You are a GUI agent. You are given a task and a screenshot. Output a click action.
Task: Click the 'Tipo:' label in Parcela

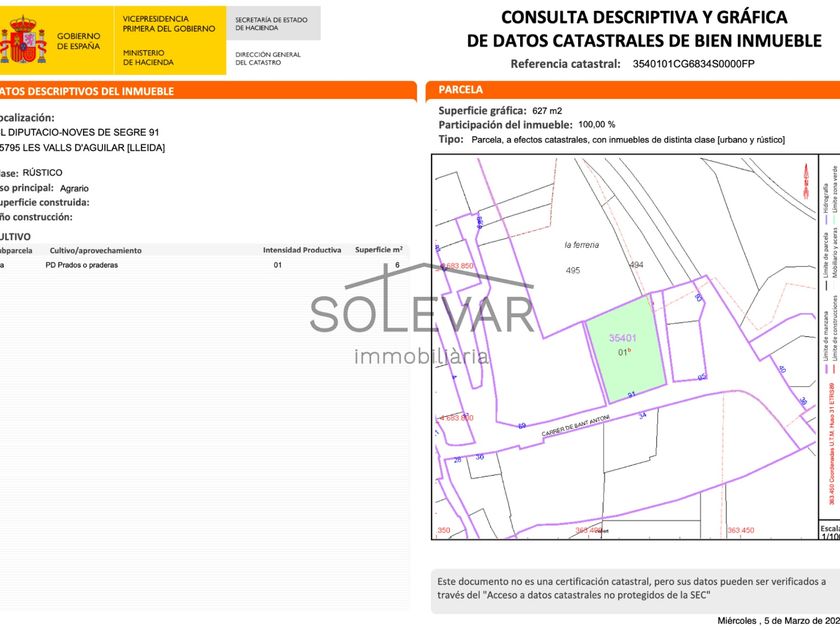tap(451, 139)
